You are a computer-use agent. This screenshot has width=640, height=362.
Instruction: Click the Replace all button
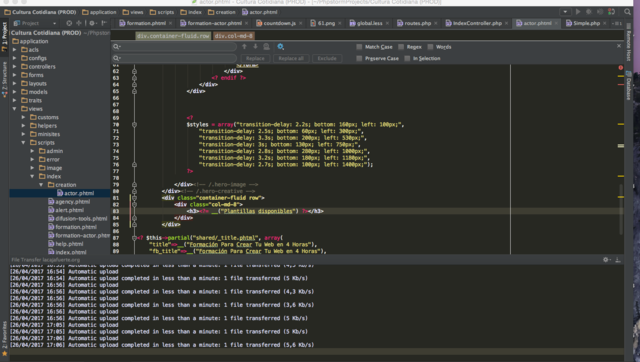tap(291, 58)
